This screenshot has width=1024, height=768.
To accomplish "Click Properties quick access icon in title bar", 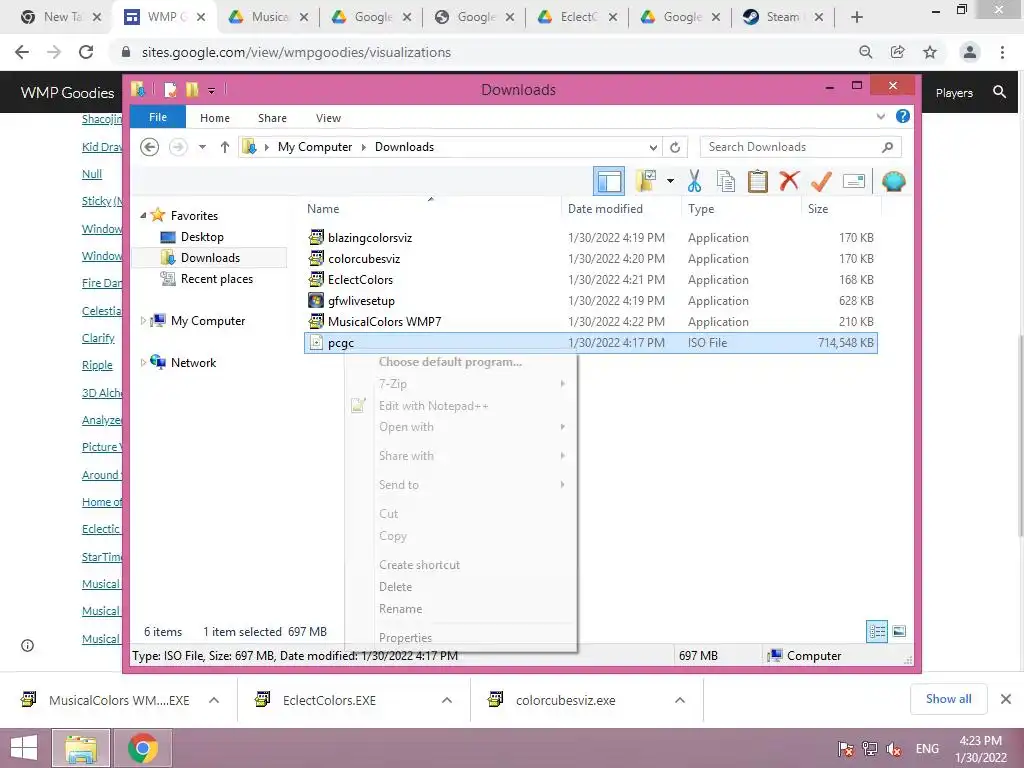I will (x=170, y=89).
